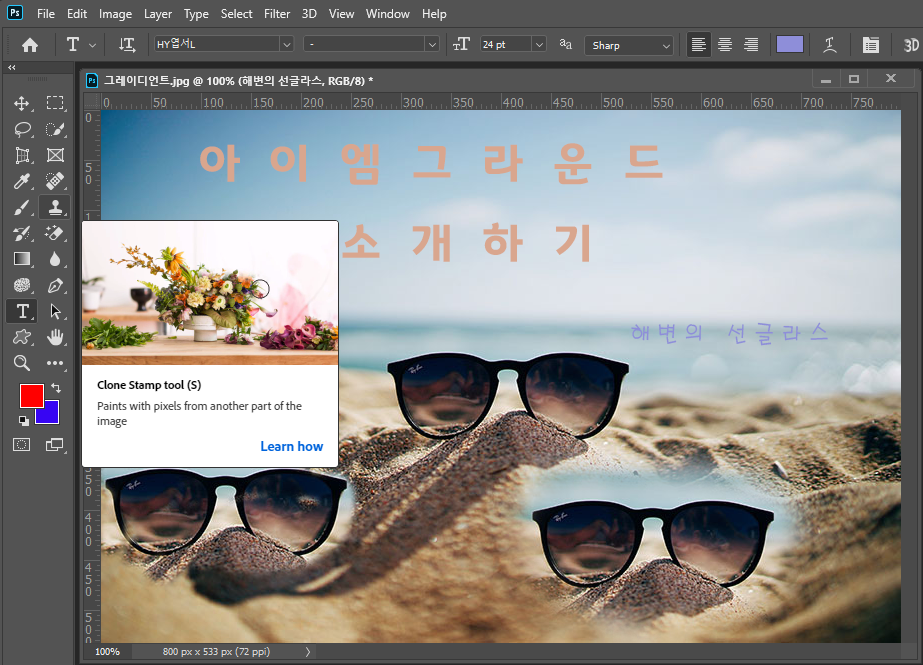Select the Clone Stamp tool
The height and width of the screenshot is (665, 923).
pos(55,207)
